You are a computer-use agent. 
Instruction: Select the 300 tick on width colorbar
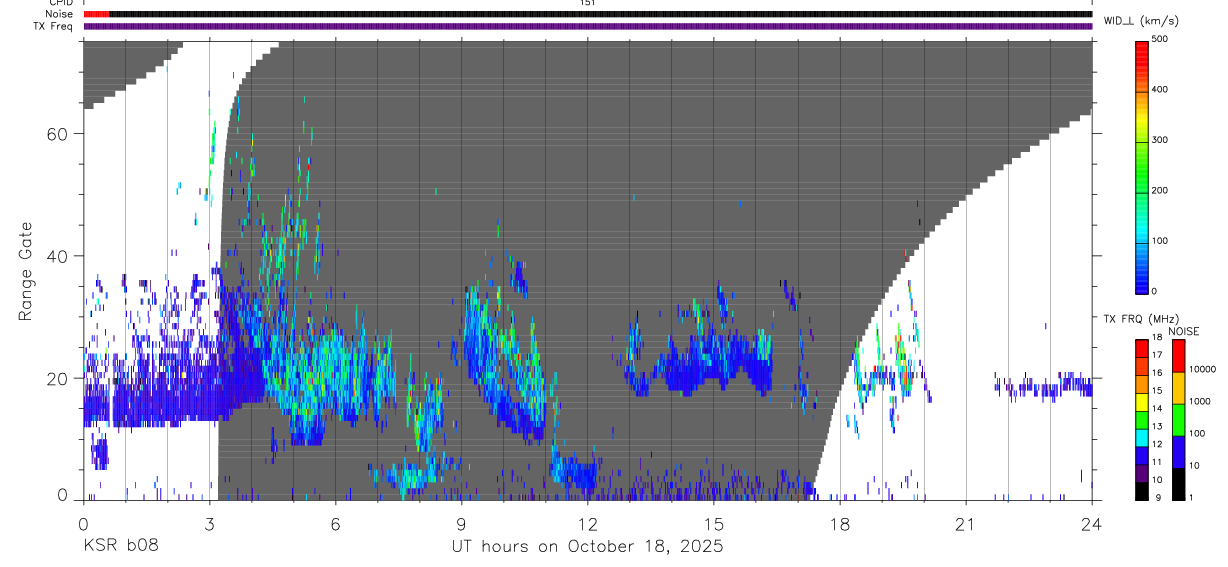pyautogui.click(x=1161, y=141)
